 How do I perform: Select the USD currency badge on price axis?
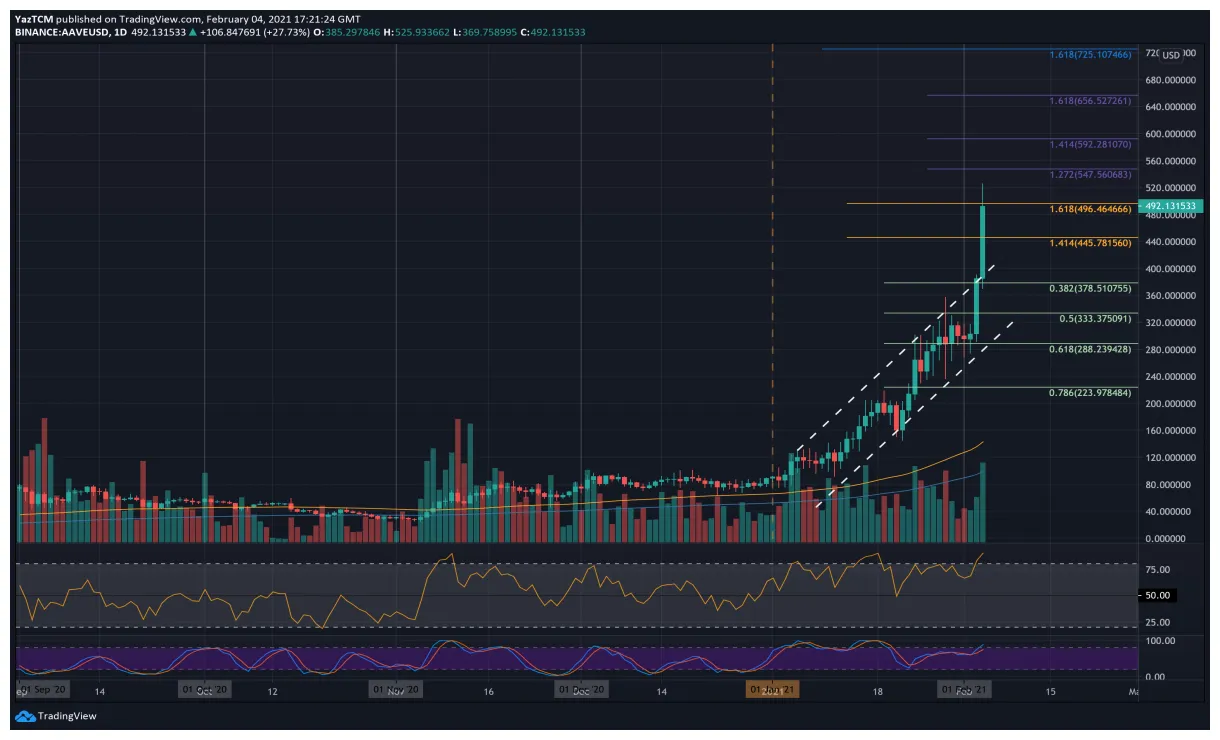click(1171, 55)
